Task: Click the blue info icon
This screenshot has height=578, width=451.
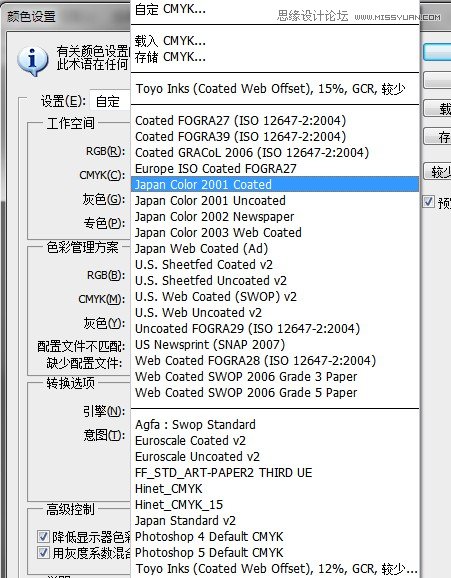Action: coord(32,61)
